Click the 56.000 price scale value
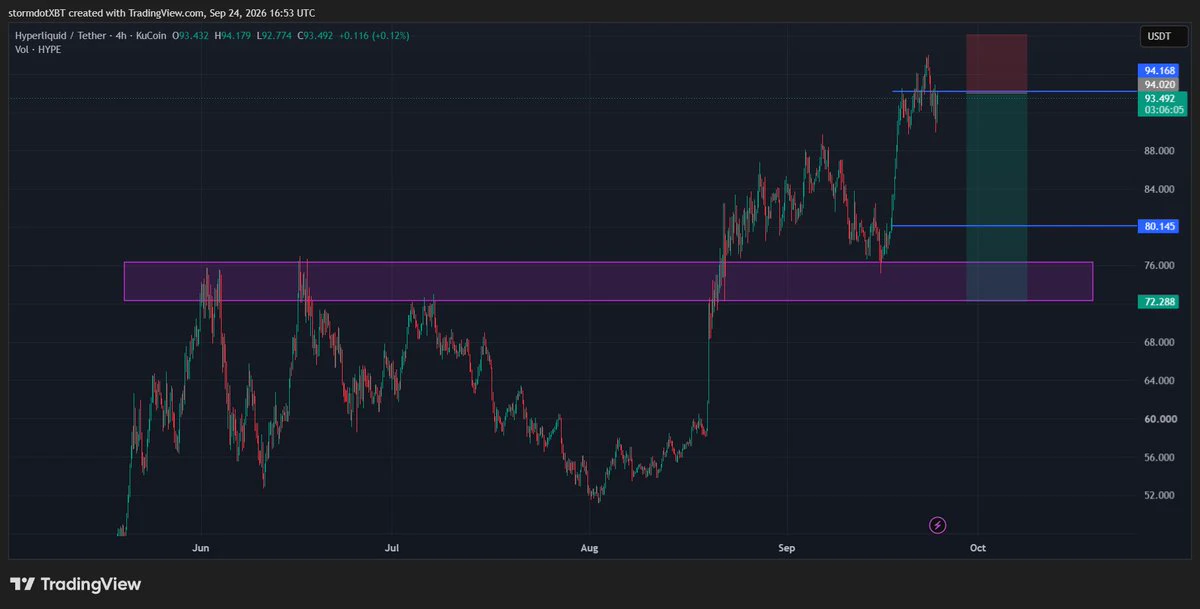Viewport: 1200px width, 609px height. pos(1160,458)
